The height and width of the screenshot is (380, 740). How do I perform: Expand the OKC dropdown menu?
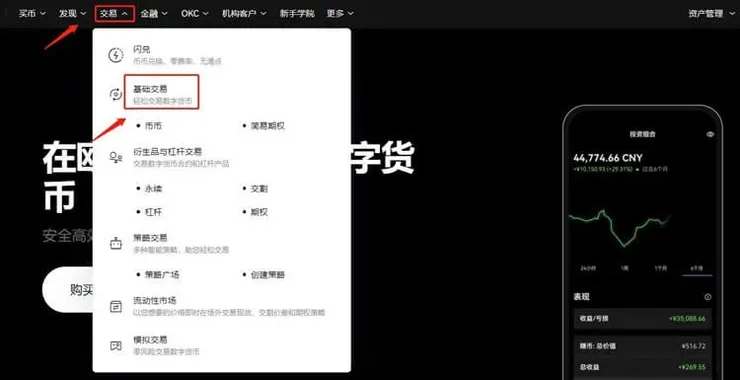[x=195, y=14]
